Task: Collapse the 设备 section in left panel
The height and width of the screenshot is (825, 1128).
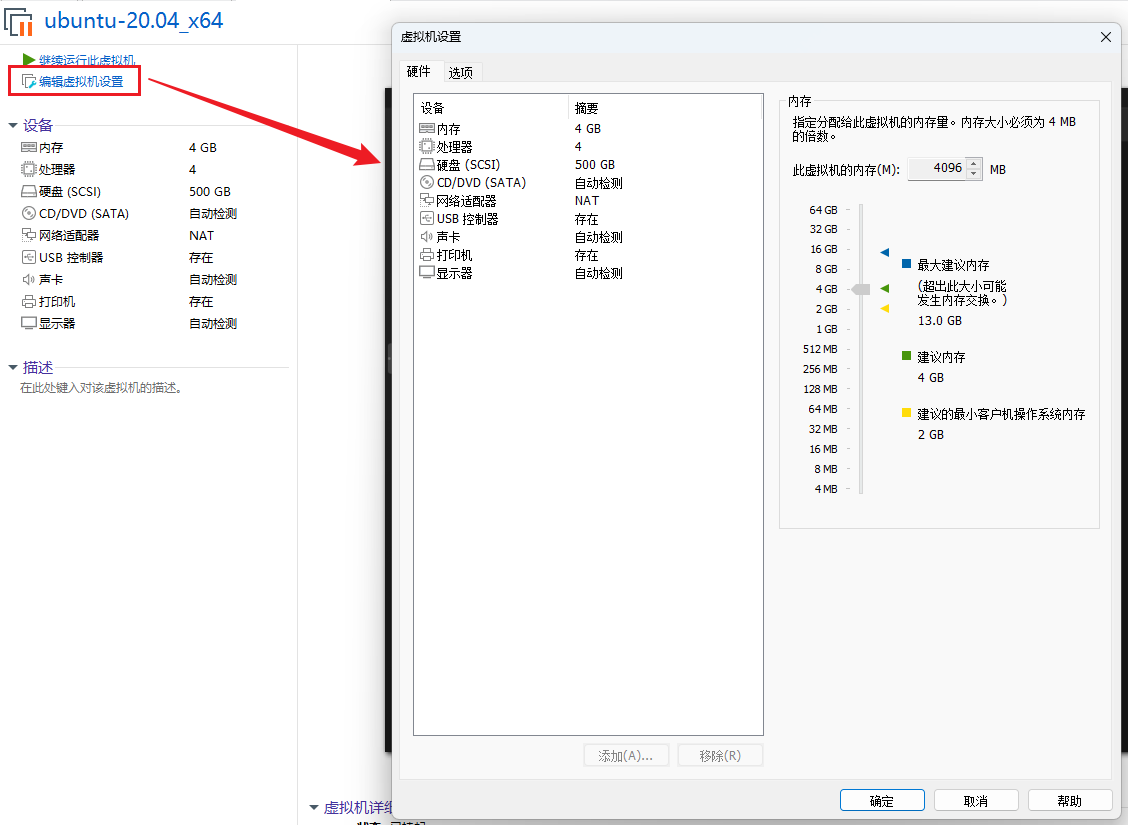Action: click(x=13, y=126)
